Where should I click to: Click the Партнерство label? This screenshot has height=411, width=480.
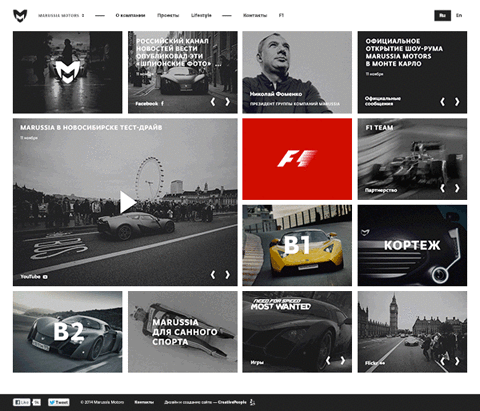point(381,190)
